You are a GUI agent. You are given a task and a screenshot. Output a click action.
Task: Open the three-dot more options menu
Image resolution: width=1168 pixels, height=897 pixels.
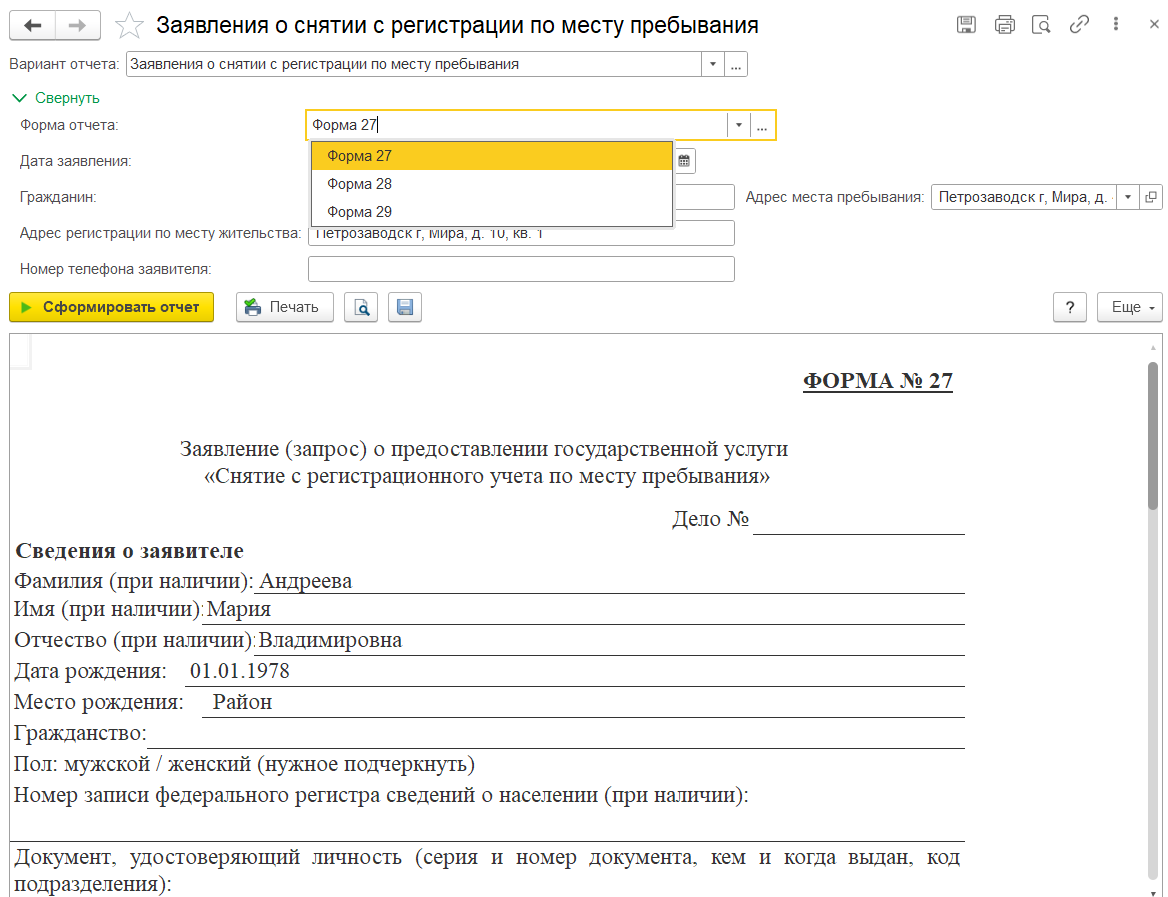click(1116, 25)
